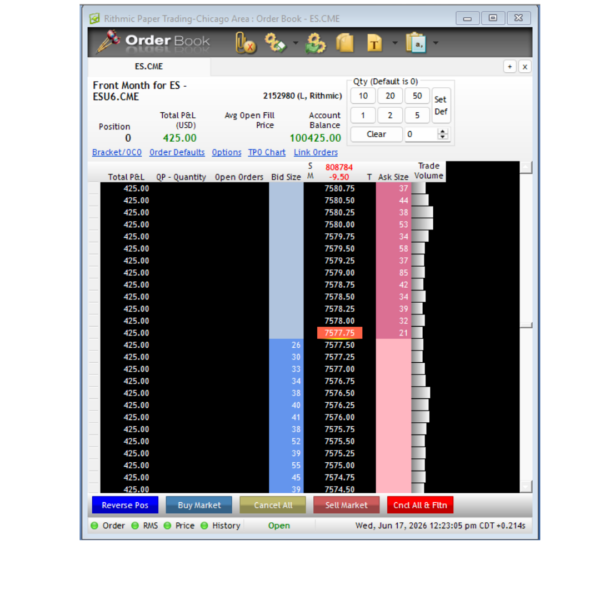The height and width of the screenshot is (600, 600).
Task: Click the Order Book darts logo
Action: tap(108, 42)
